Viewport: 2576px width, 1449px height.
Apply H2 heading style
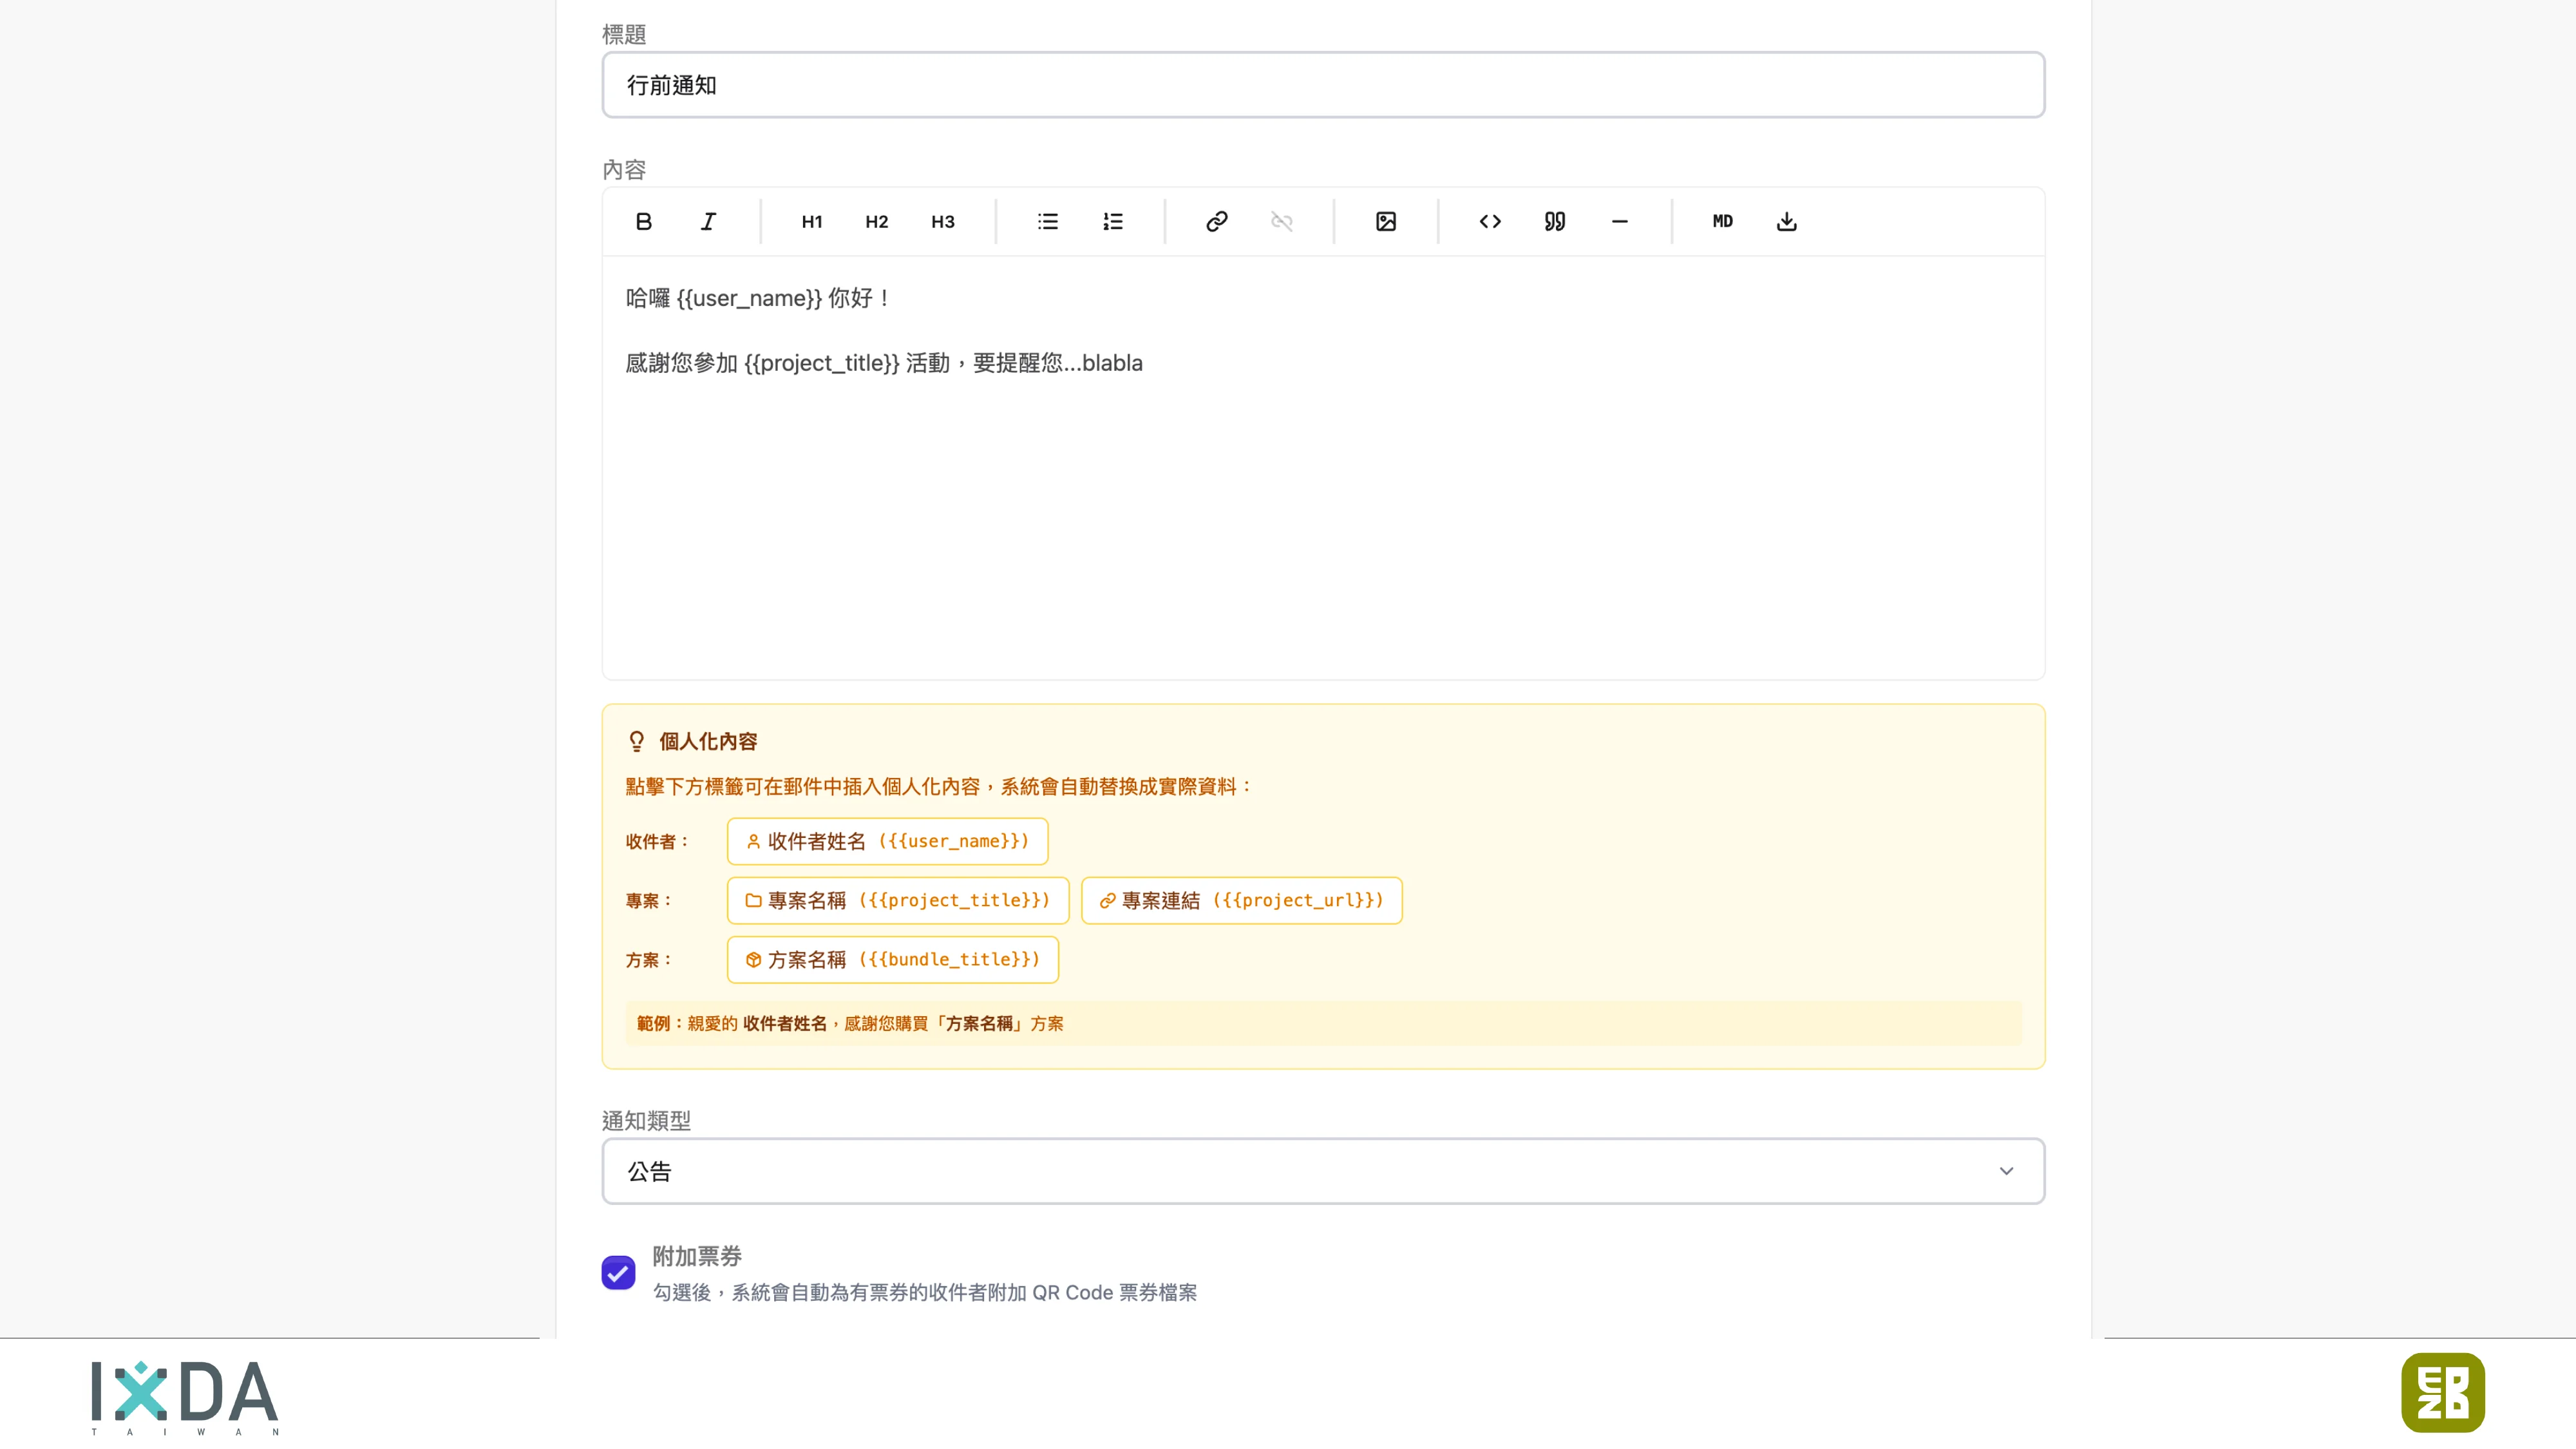[876, 221]
